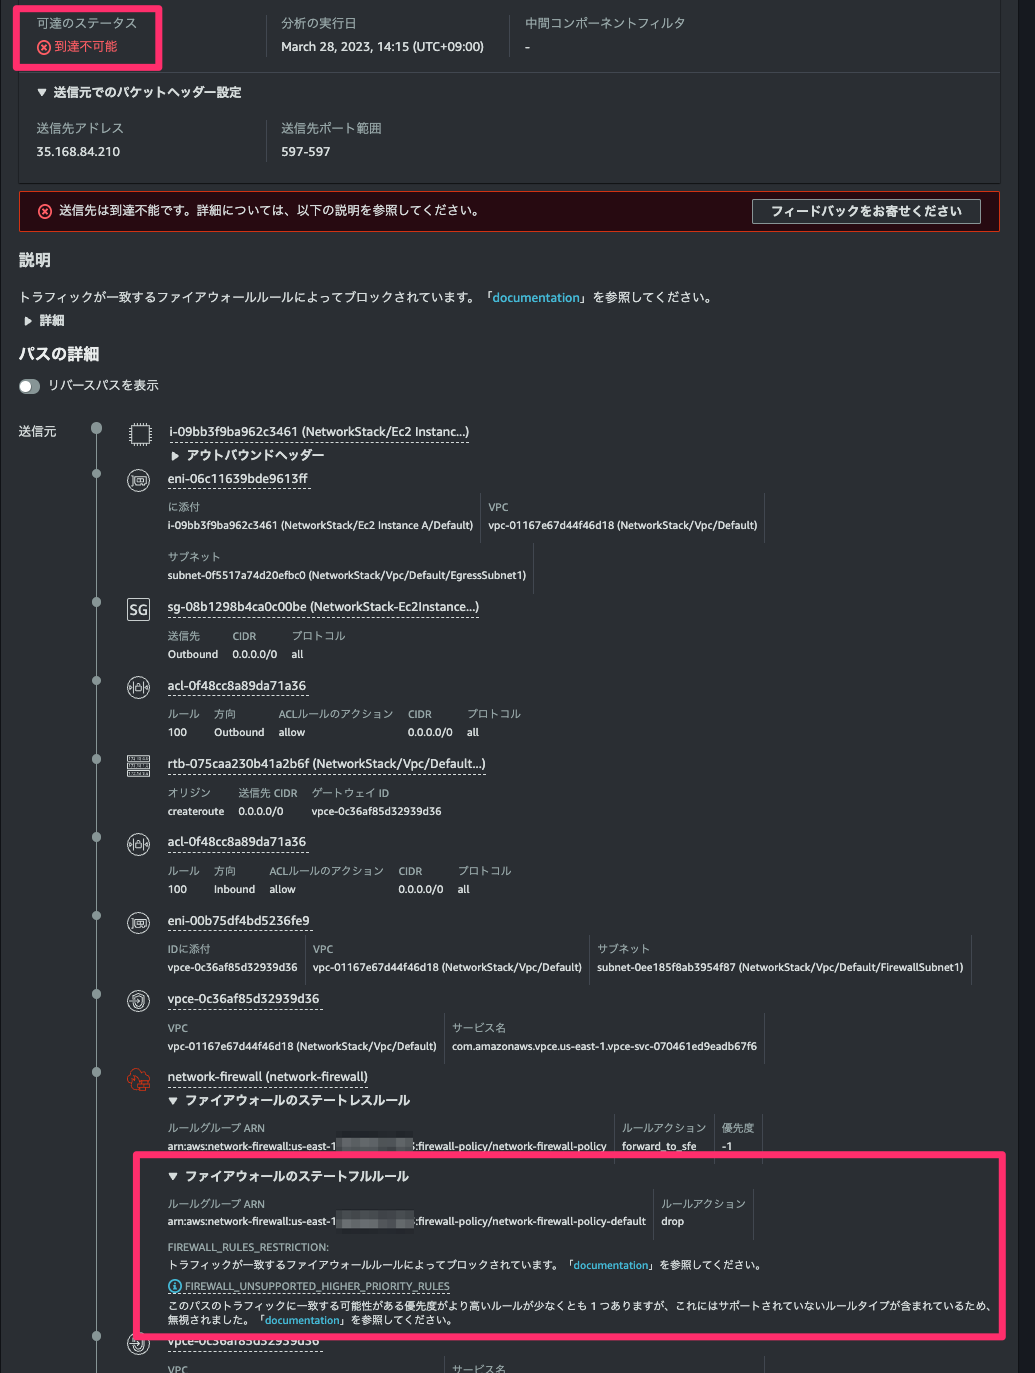Open rtb-075caa230b41a2b6f route table link

pyautogui.click(x=326, y=764)
